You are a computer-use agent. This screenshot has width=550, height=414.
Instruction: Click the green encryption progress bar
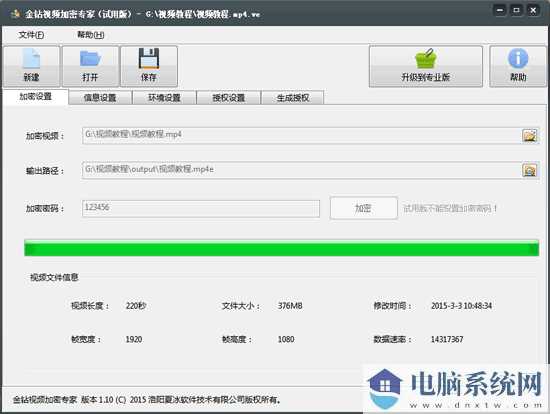281,248
